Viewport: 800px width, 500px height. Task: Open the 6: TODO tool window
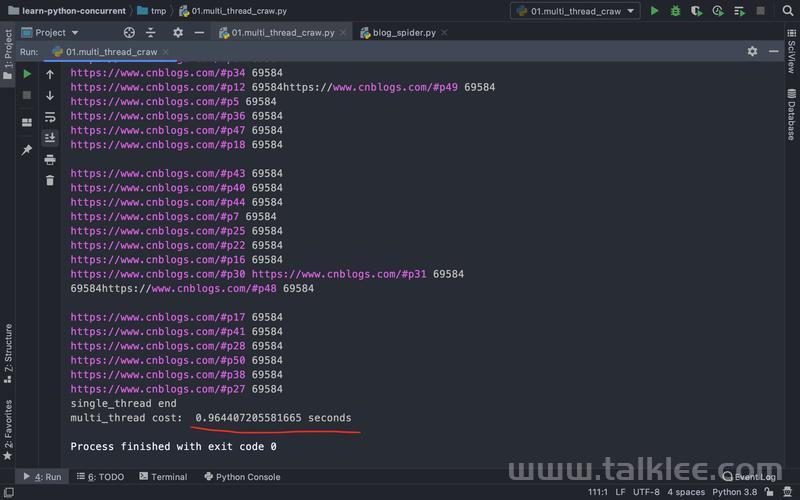coord(101,477)
